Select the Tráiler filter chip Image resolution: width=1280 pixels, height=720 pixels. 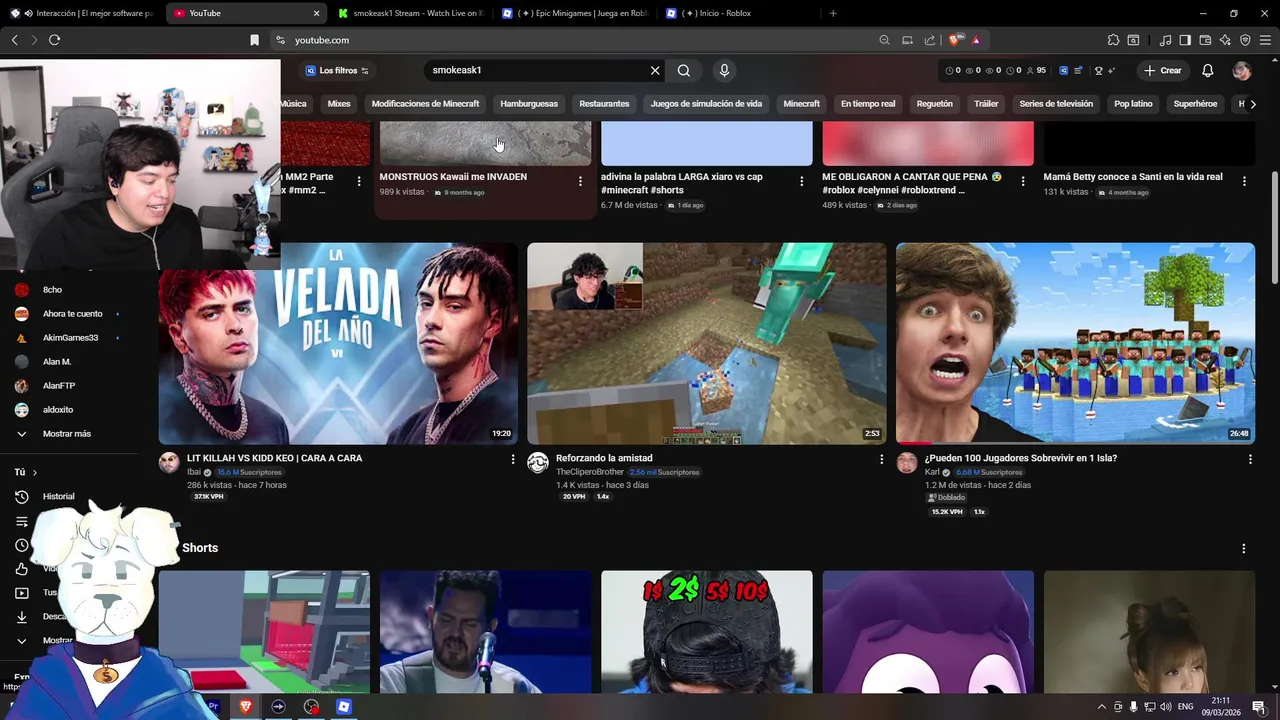[x=986, y=104]
